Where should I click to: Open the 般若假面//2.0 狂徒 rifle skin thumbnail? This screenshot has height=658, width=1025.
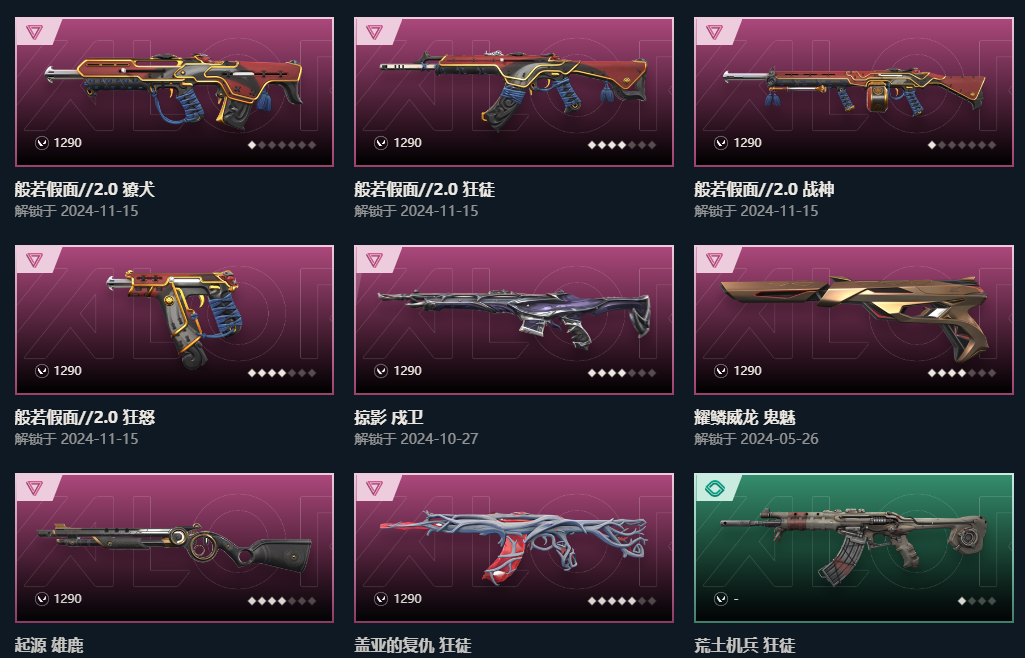click(513, 87)
